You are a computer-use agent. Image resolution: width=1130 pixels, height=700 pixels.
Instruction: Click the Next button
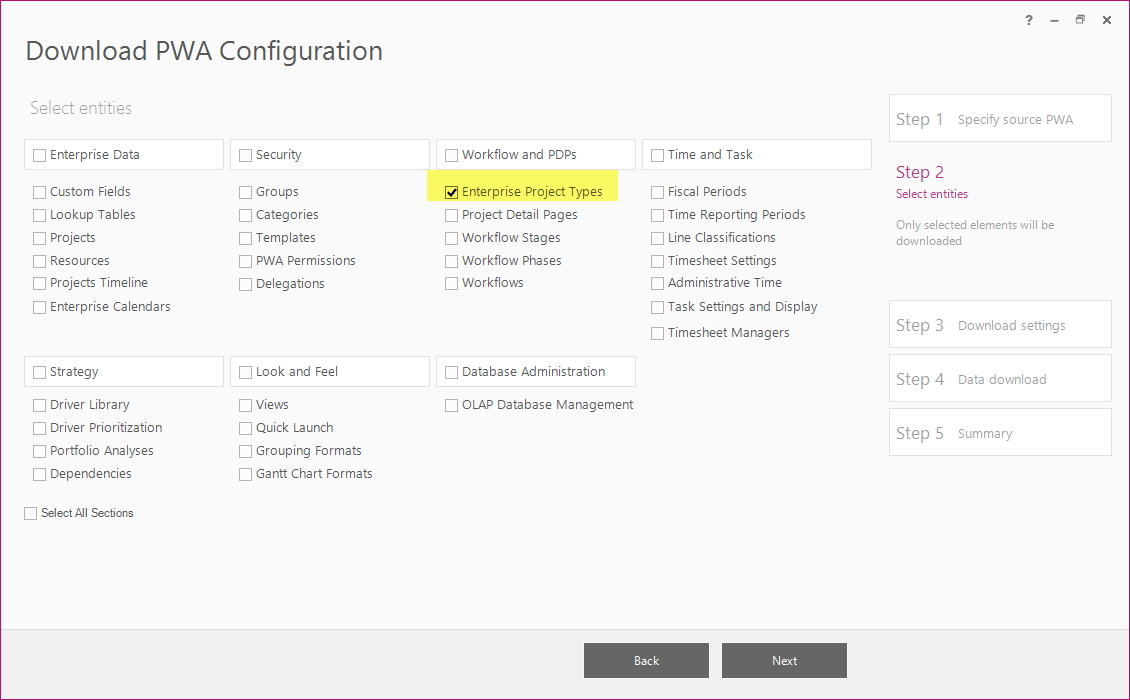[x=784, y=660]
